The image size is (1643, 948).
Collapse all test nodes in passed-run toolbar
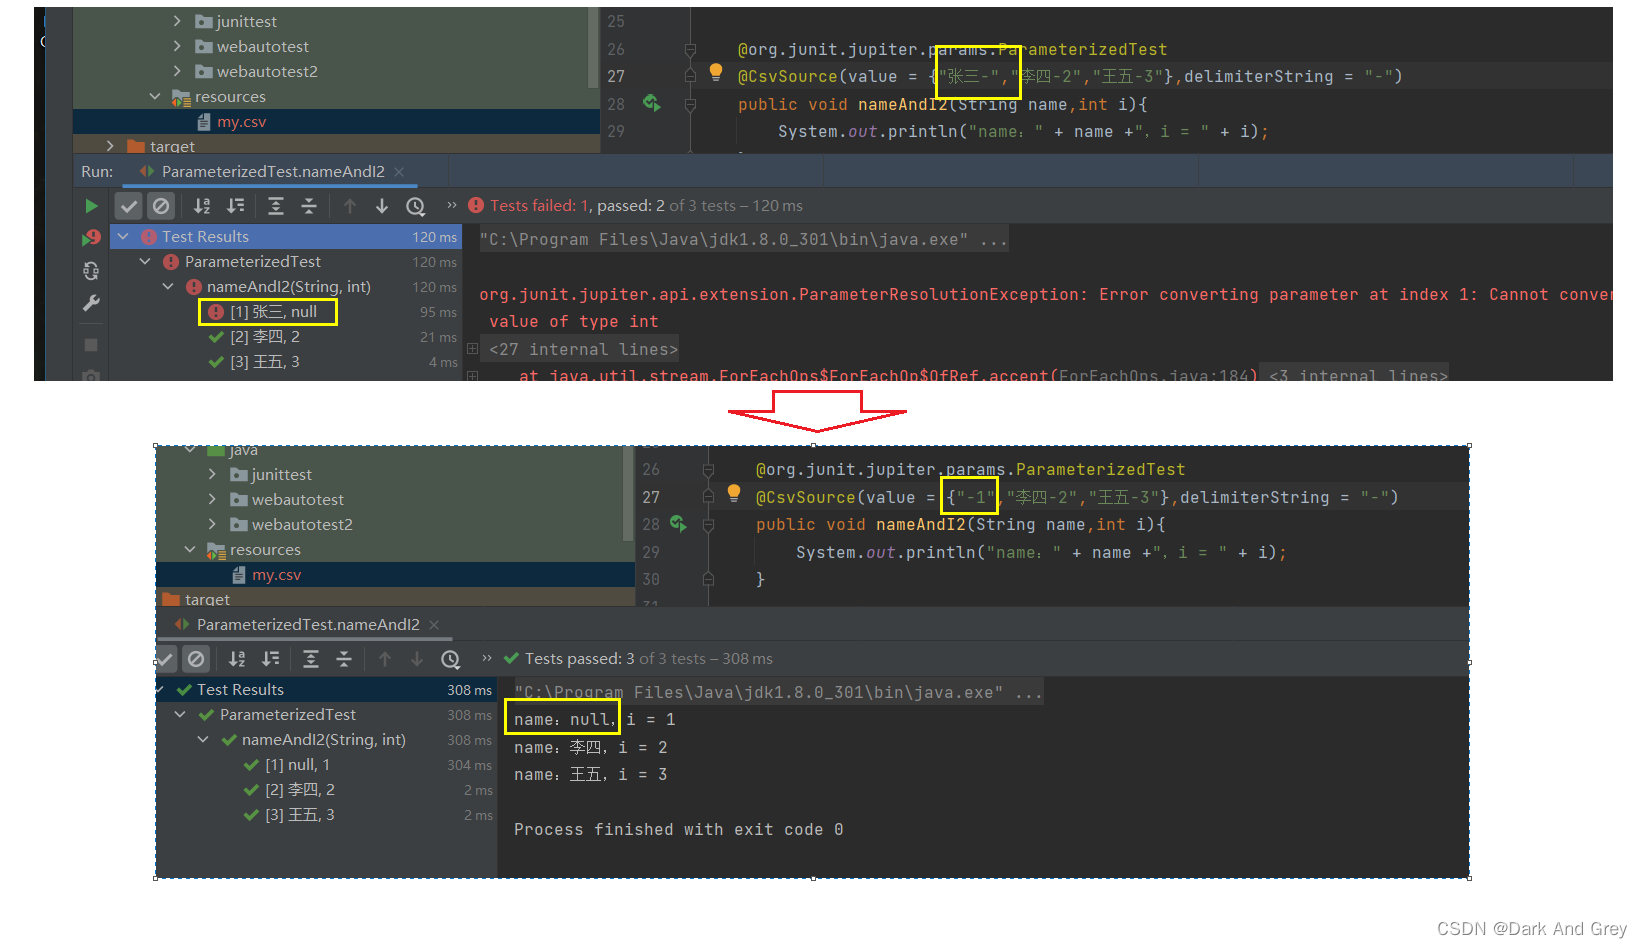point(344,659)
